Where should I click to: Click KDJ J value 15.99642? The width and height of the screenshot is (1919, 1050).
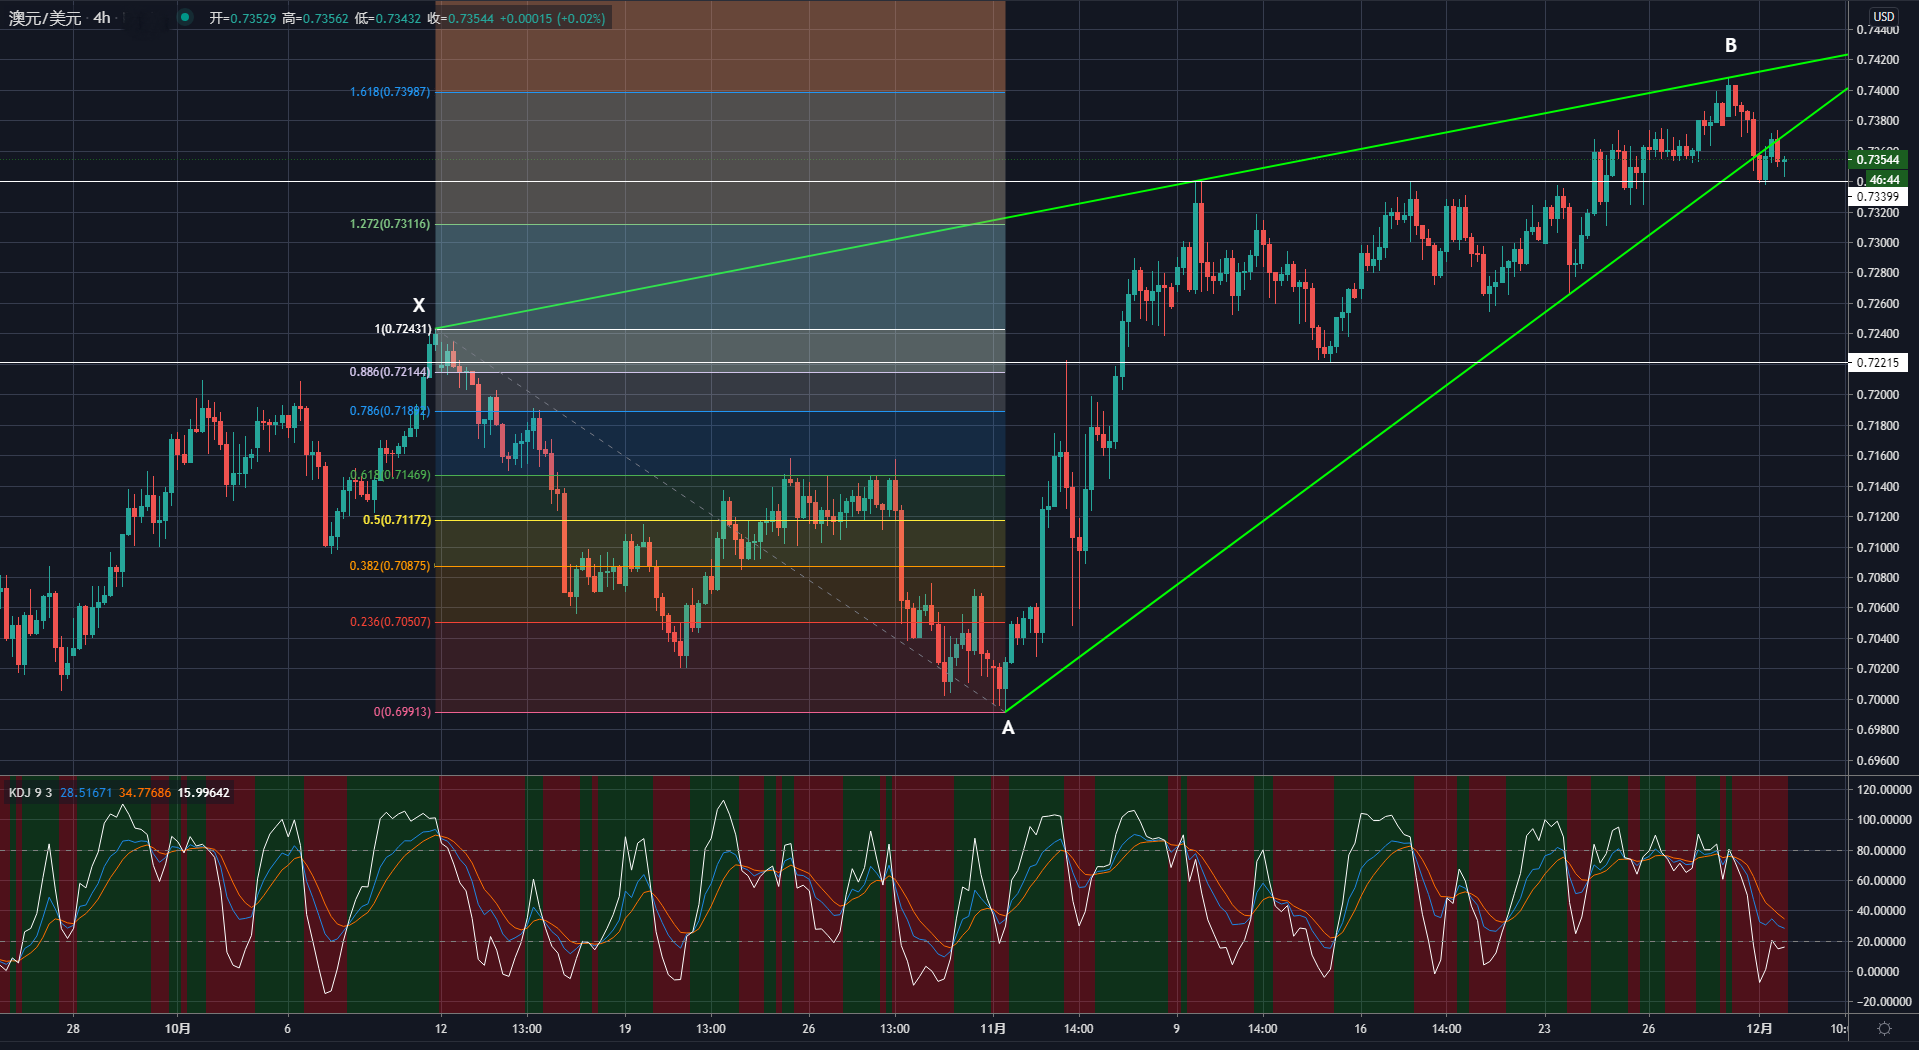(x=204, y=793)
